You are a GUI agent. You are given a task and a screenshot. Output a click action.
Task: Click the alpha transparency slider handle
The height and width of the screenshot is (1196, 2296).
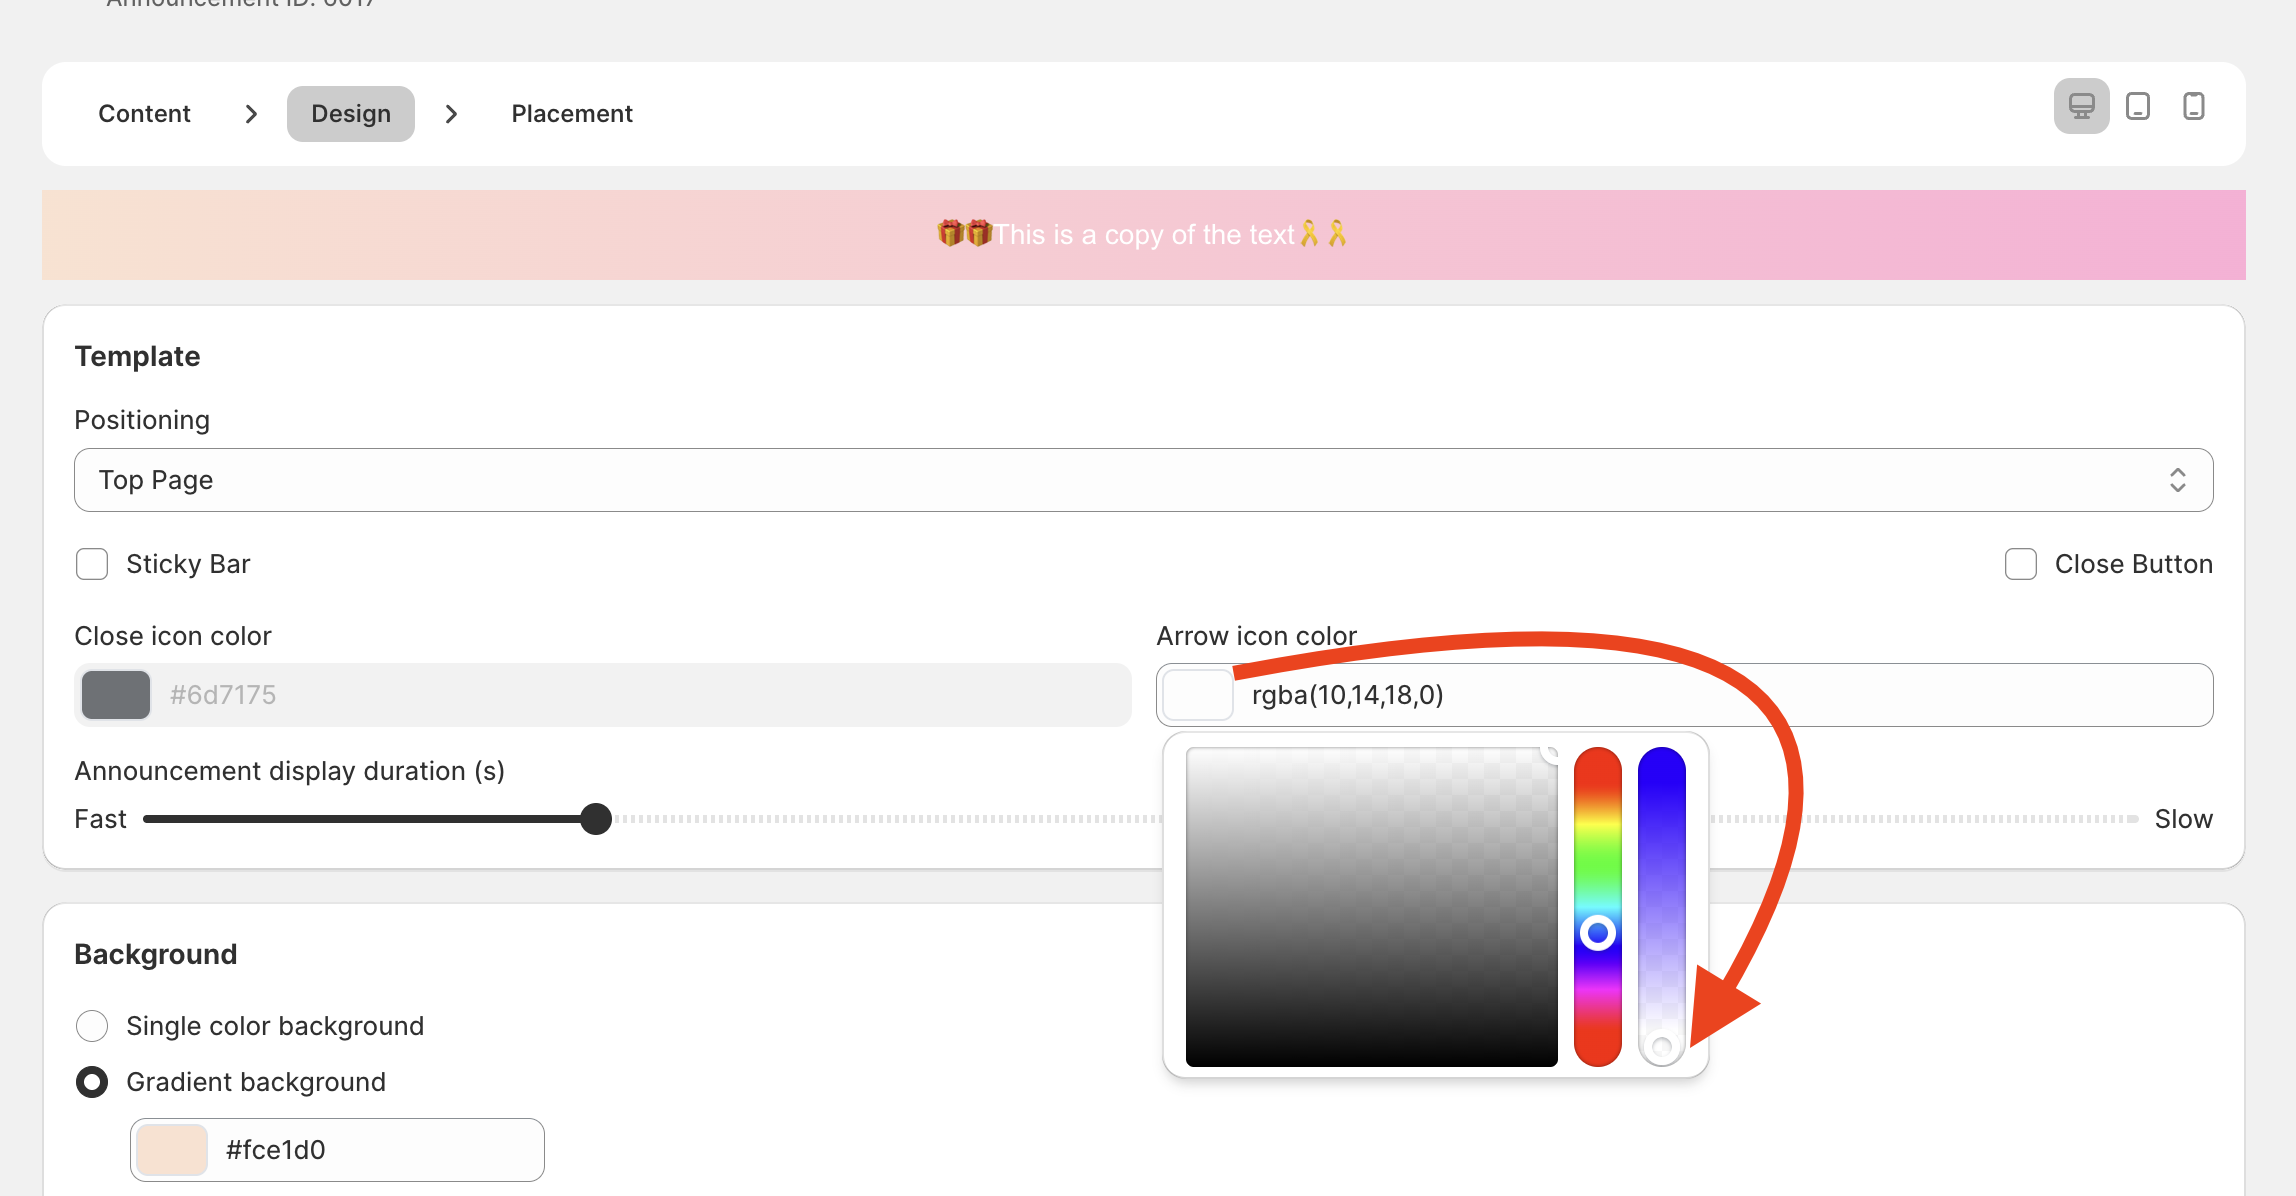point(1661,1047)
